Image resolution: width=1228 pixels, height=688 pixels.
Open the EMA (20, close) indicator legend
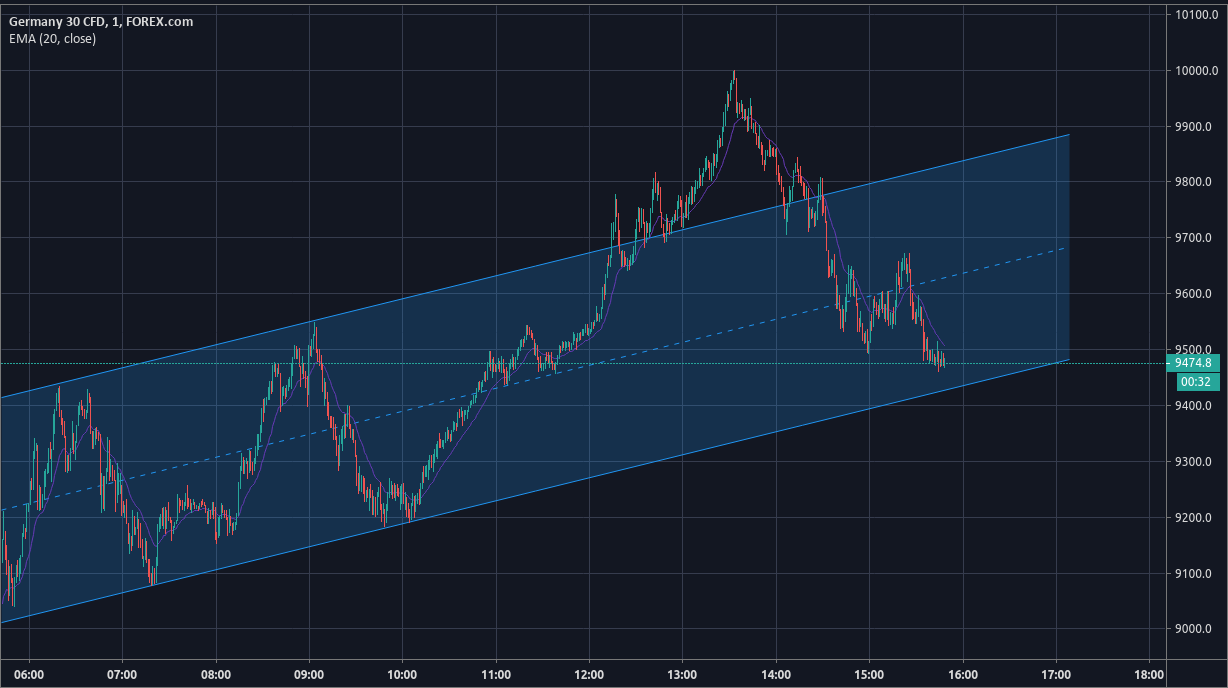point(53,41)
